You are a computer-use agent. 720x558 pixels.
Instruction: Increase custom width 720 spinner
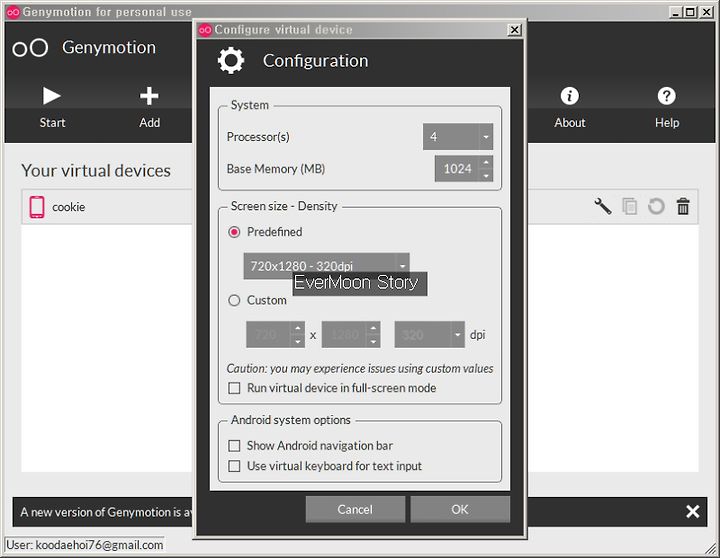point(298,328)
